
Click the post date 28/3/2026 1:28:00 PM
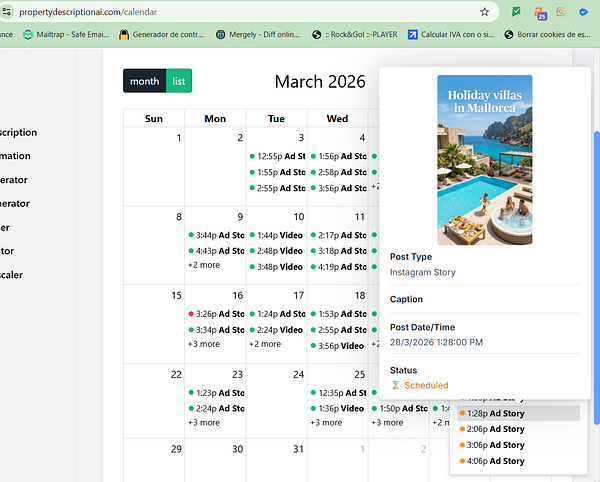tap(436, 342)
